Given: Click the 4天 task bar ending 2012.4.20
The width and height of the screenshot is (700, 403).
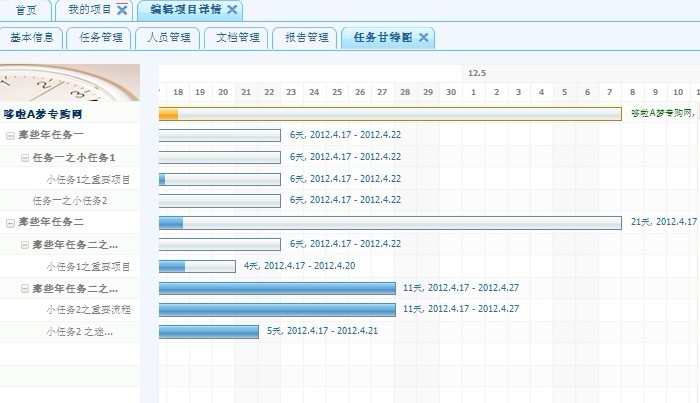Looking at the screenshot, I should [x=198, y=266].
